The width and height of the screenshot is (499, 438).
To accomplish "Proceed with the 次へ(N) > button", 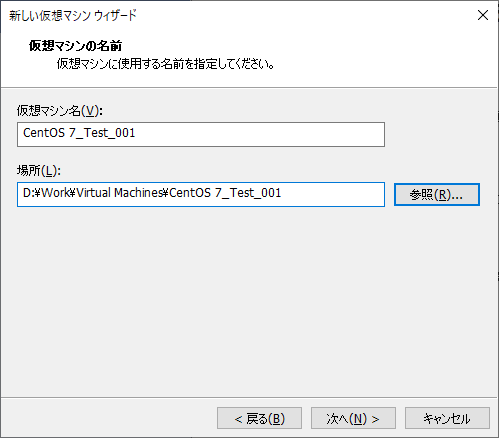I will (353, 418).
